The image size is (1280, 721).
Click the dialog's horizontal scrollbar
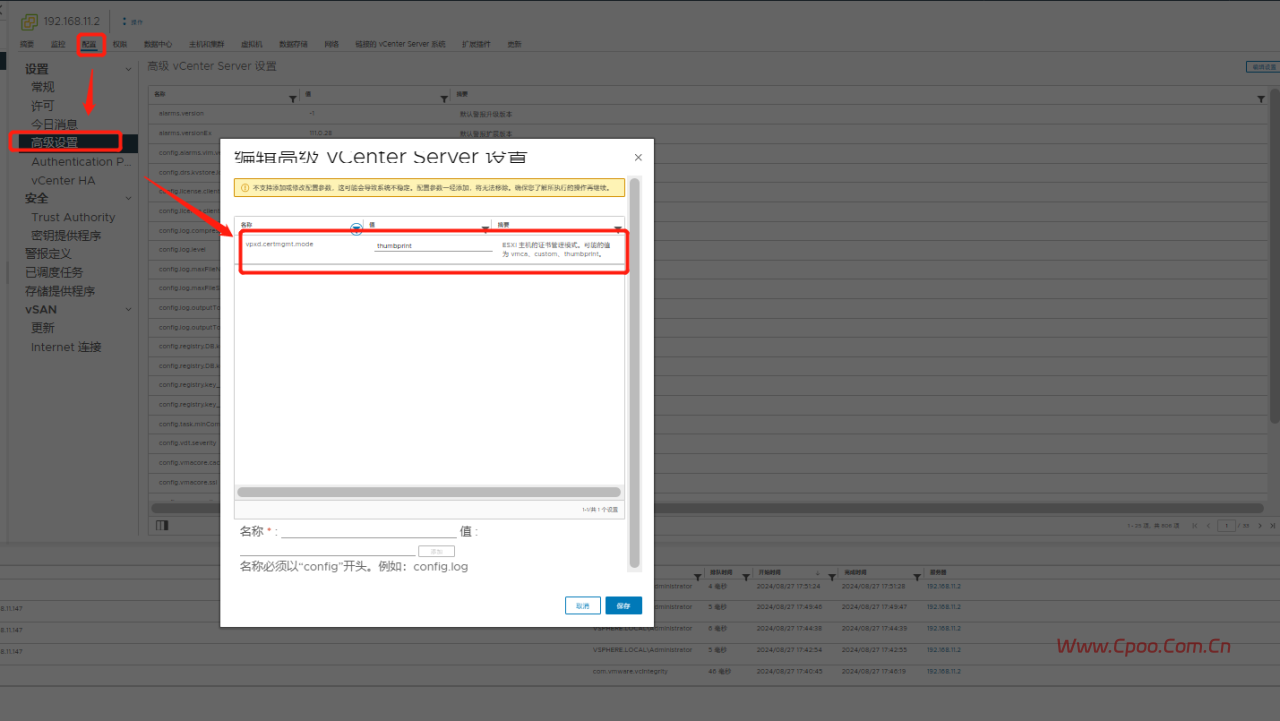point(429,492)
